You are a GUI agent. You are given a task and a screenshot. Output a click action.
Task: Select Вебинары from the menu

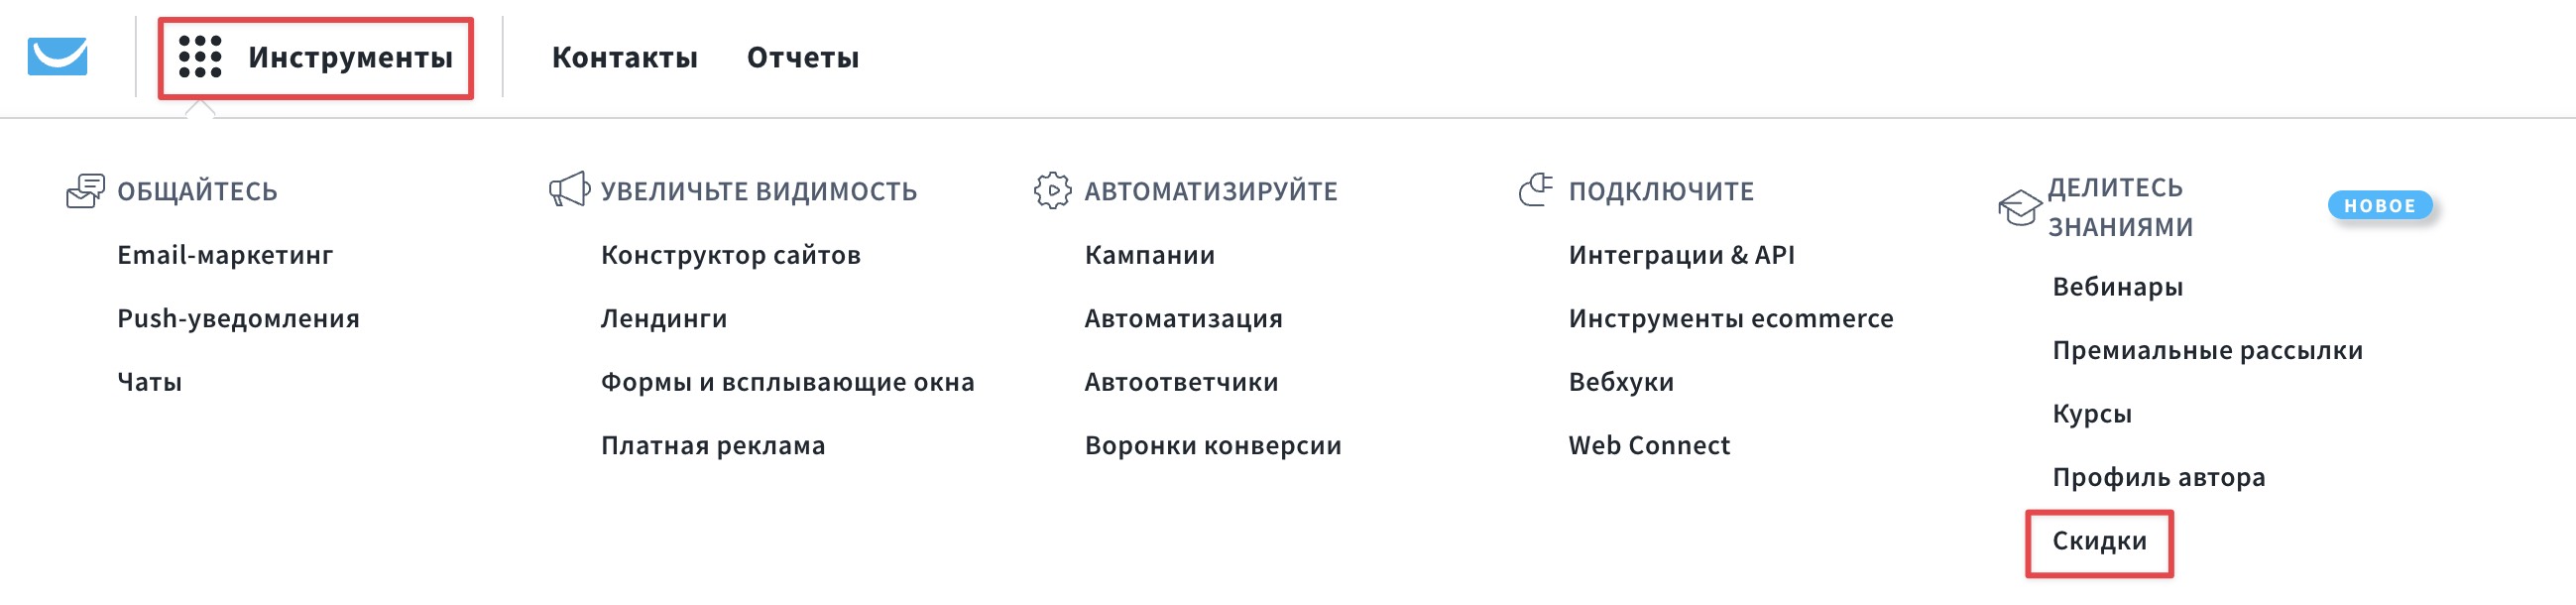2117,287
